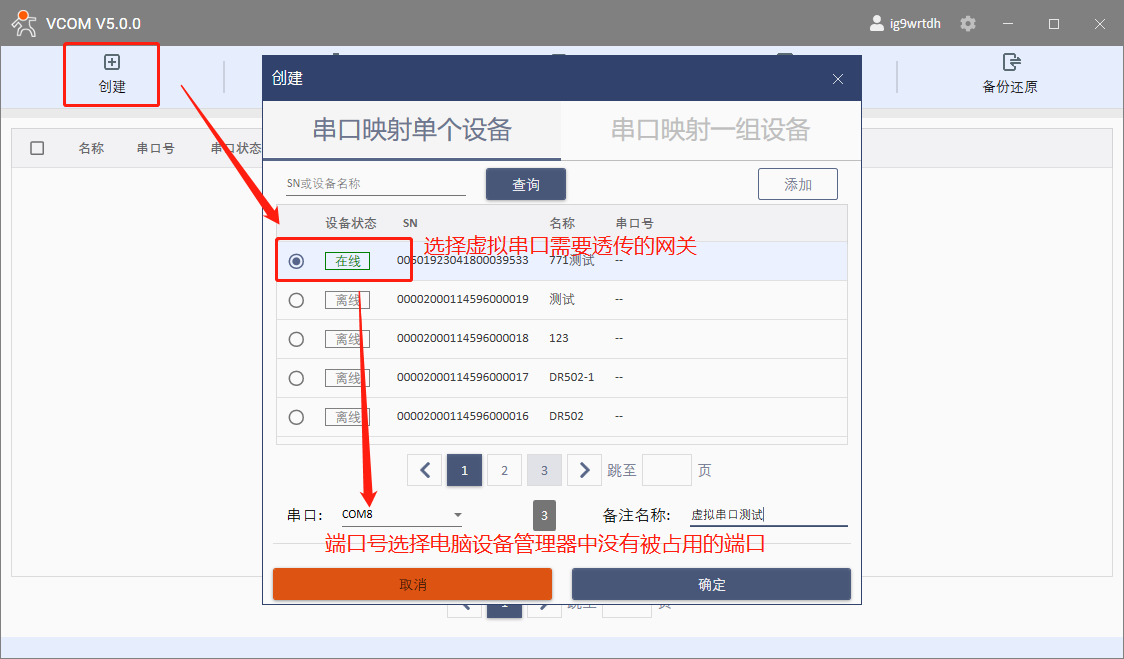Tick the select-all checkbox in table header

(x=37, y=148)
